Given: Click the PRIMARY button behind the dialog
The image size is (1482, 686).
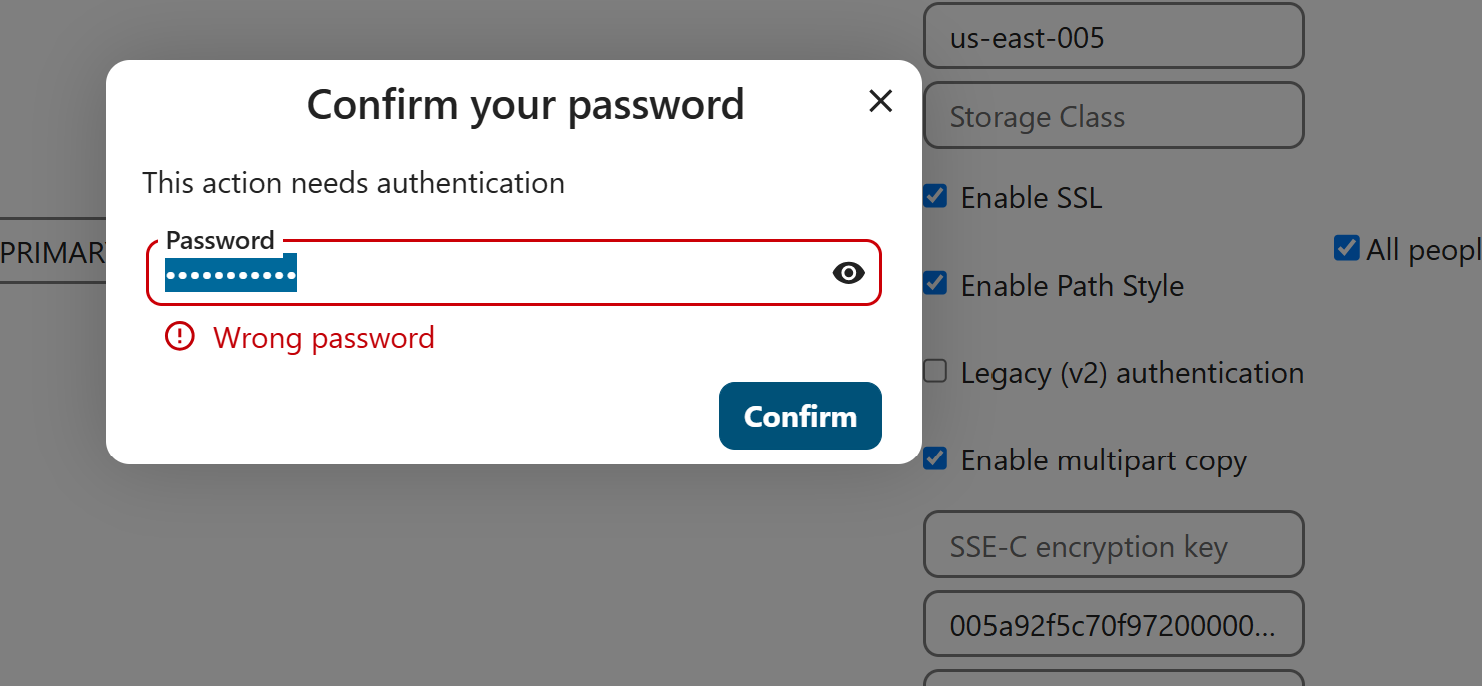Looking at the screenshot, I should [x=53, y=253].
